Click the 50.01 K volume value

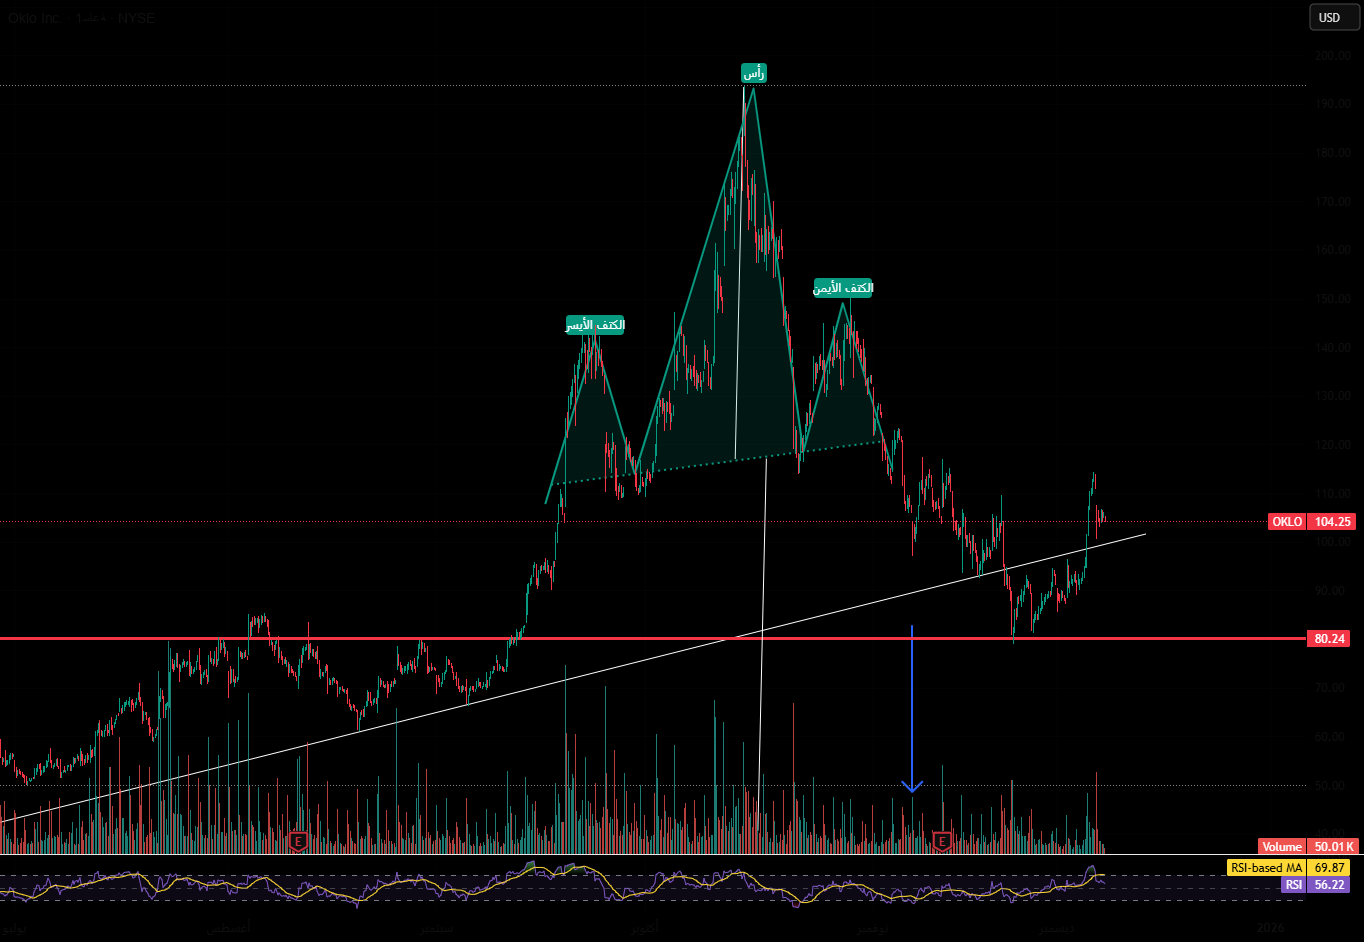1335,846
